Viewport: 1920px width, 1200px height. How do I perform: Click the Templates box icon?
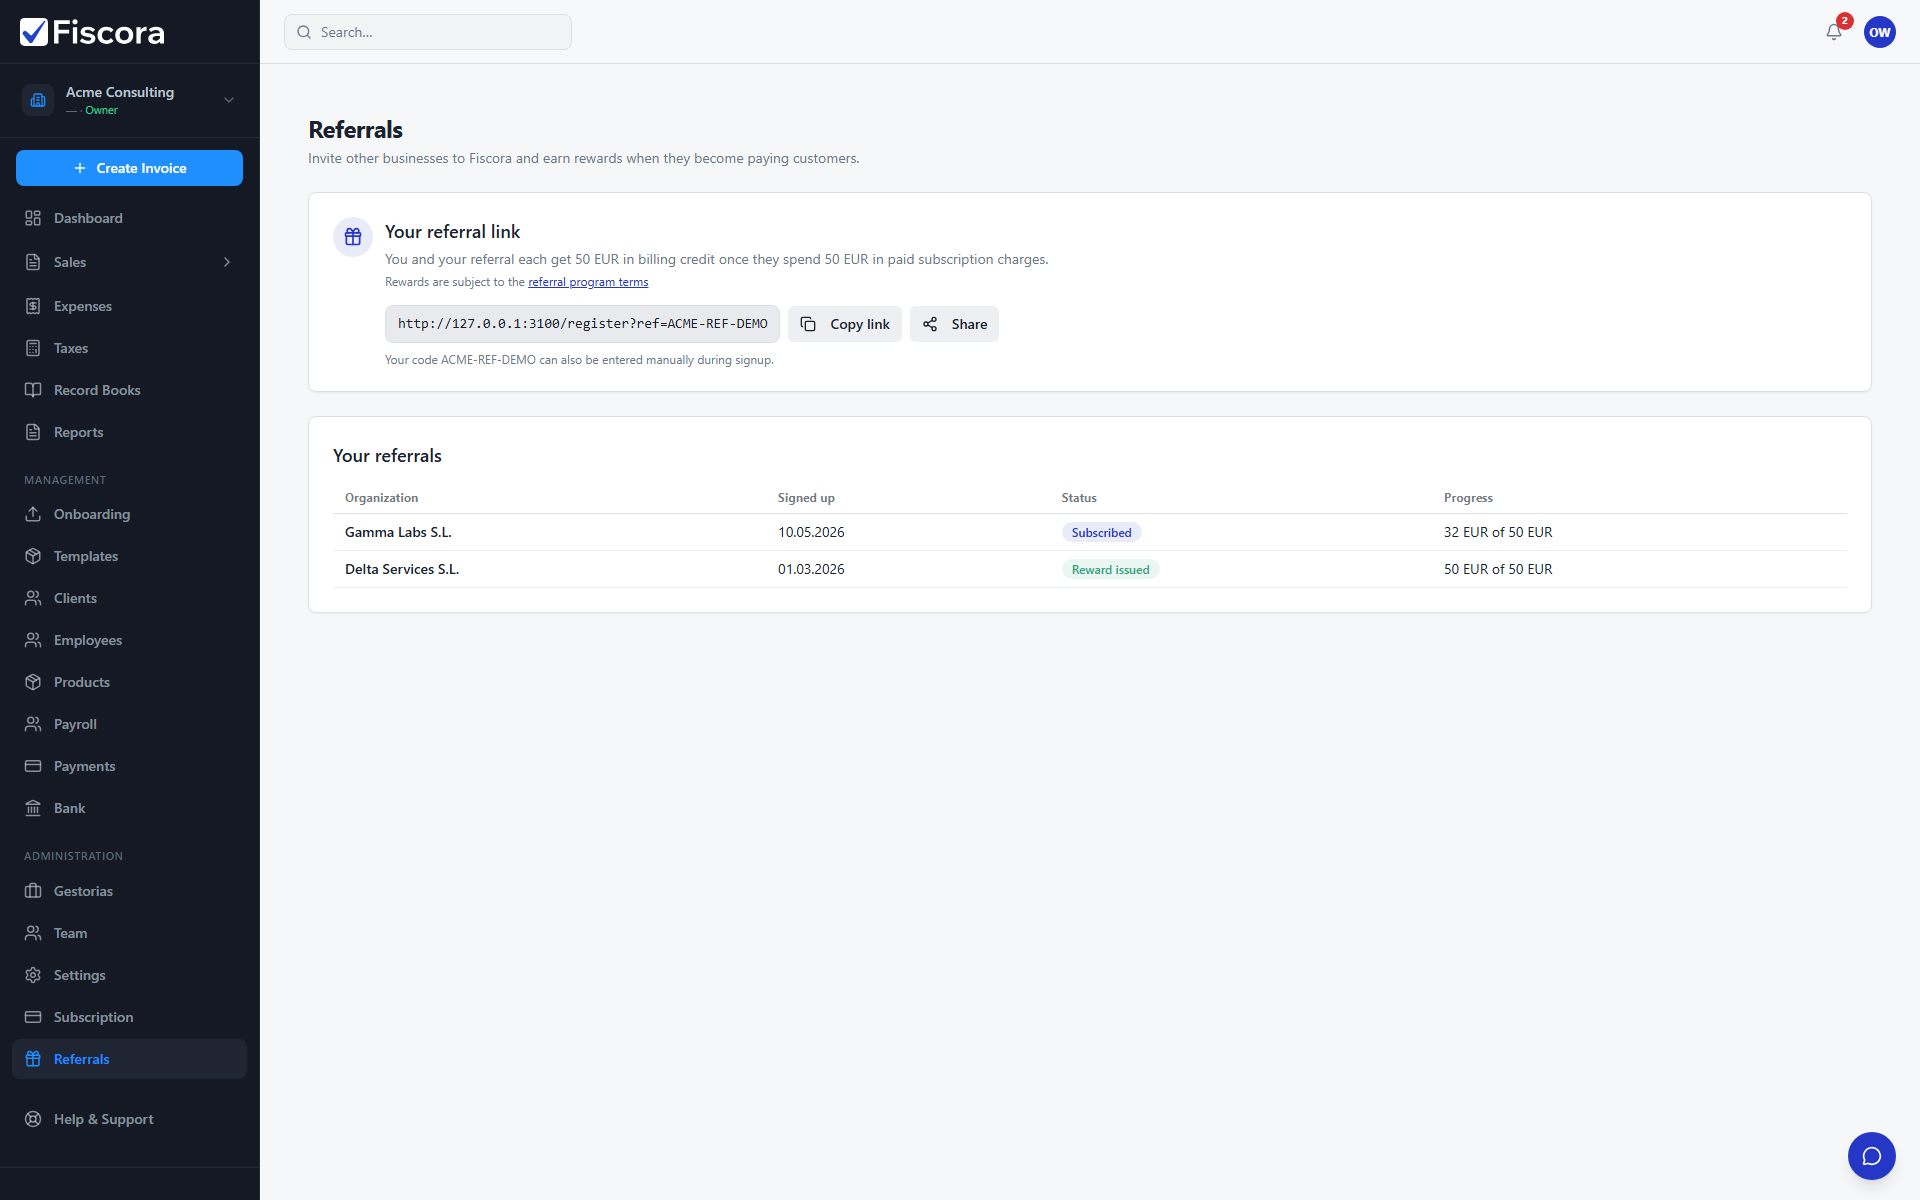(33, 556)
